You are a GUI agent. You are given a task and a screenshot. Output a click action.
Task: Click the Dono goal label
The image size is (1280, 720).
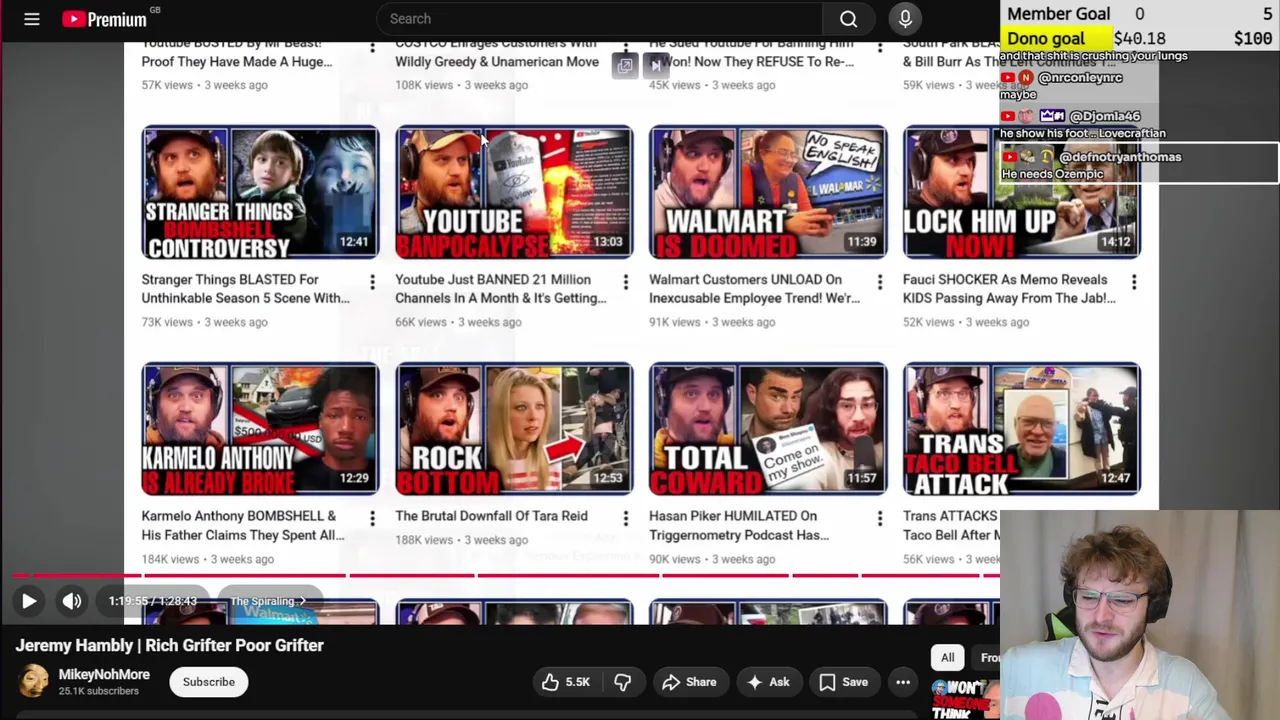1045,38
